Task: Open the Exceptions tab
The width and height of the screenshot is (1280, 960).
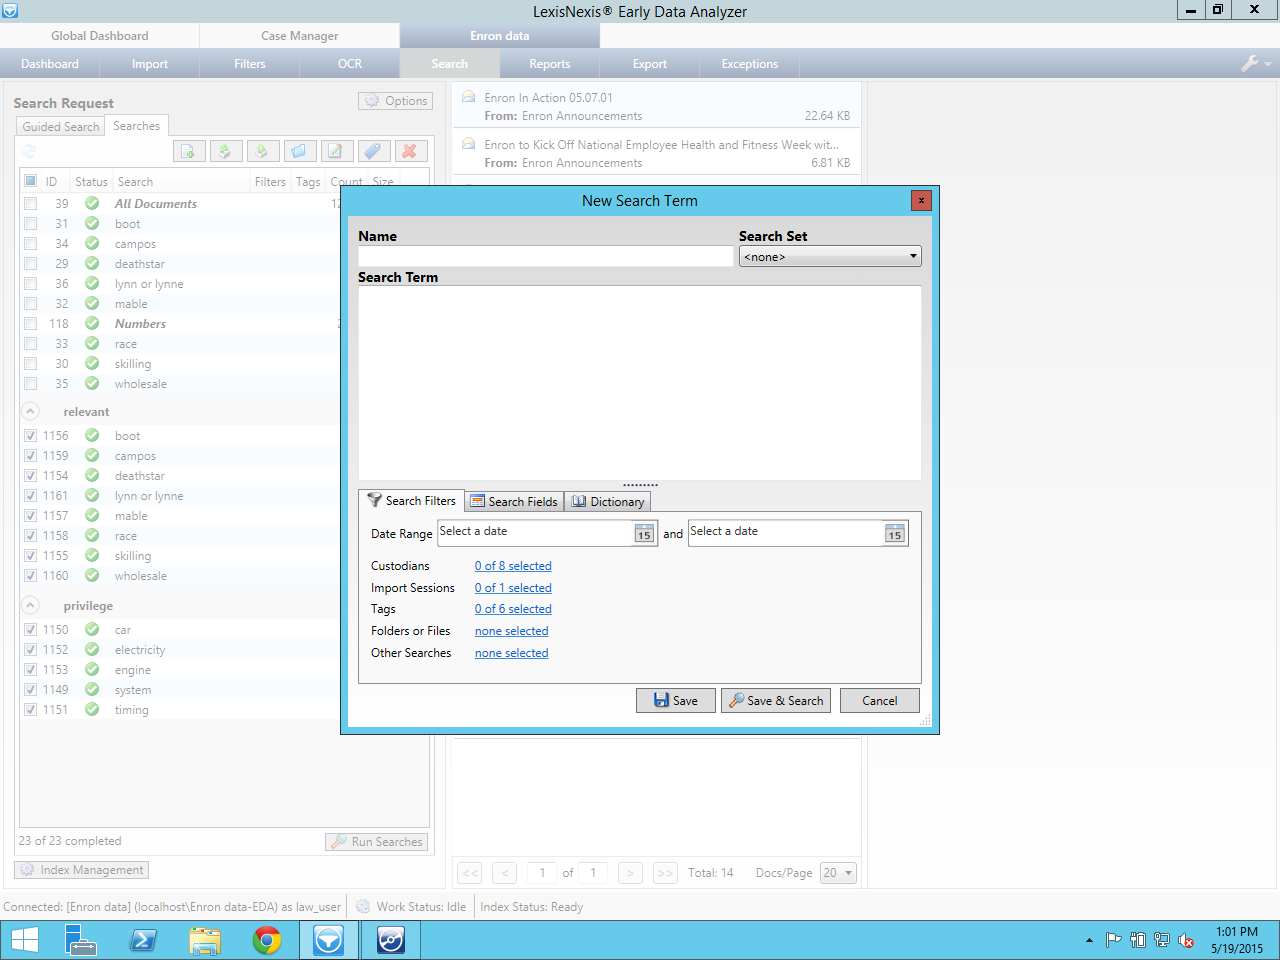Action: (x=750, y=64)
